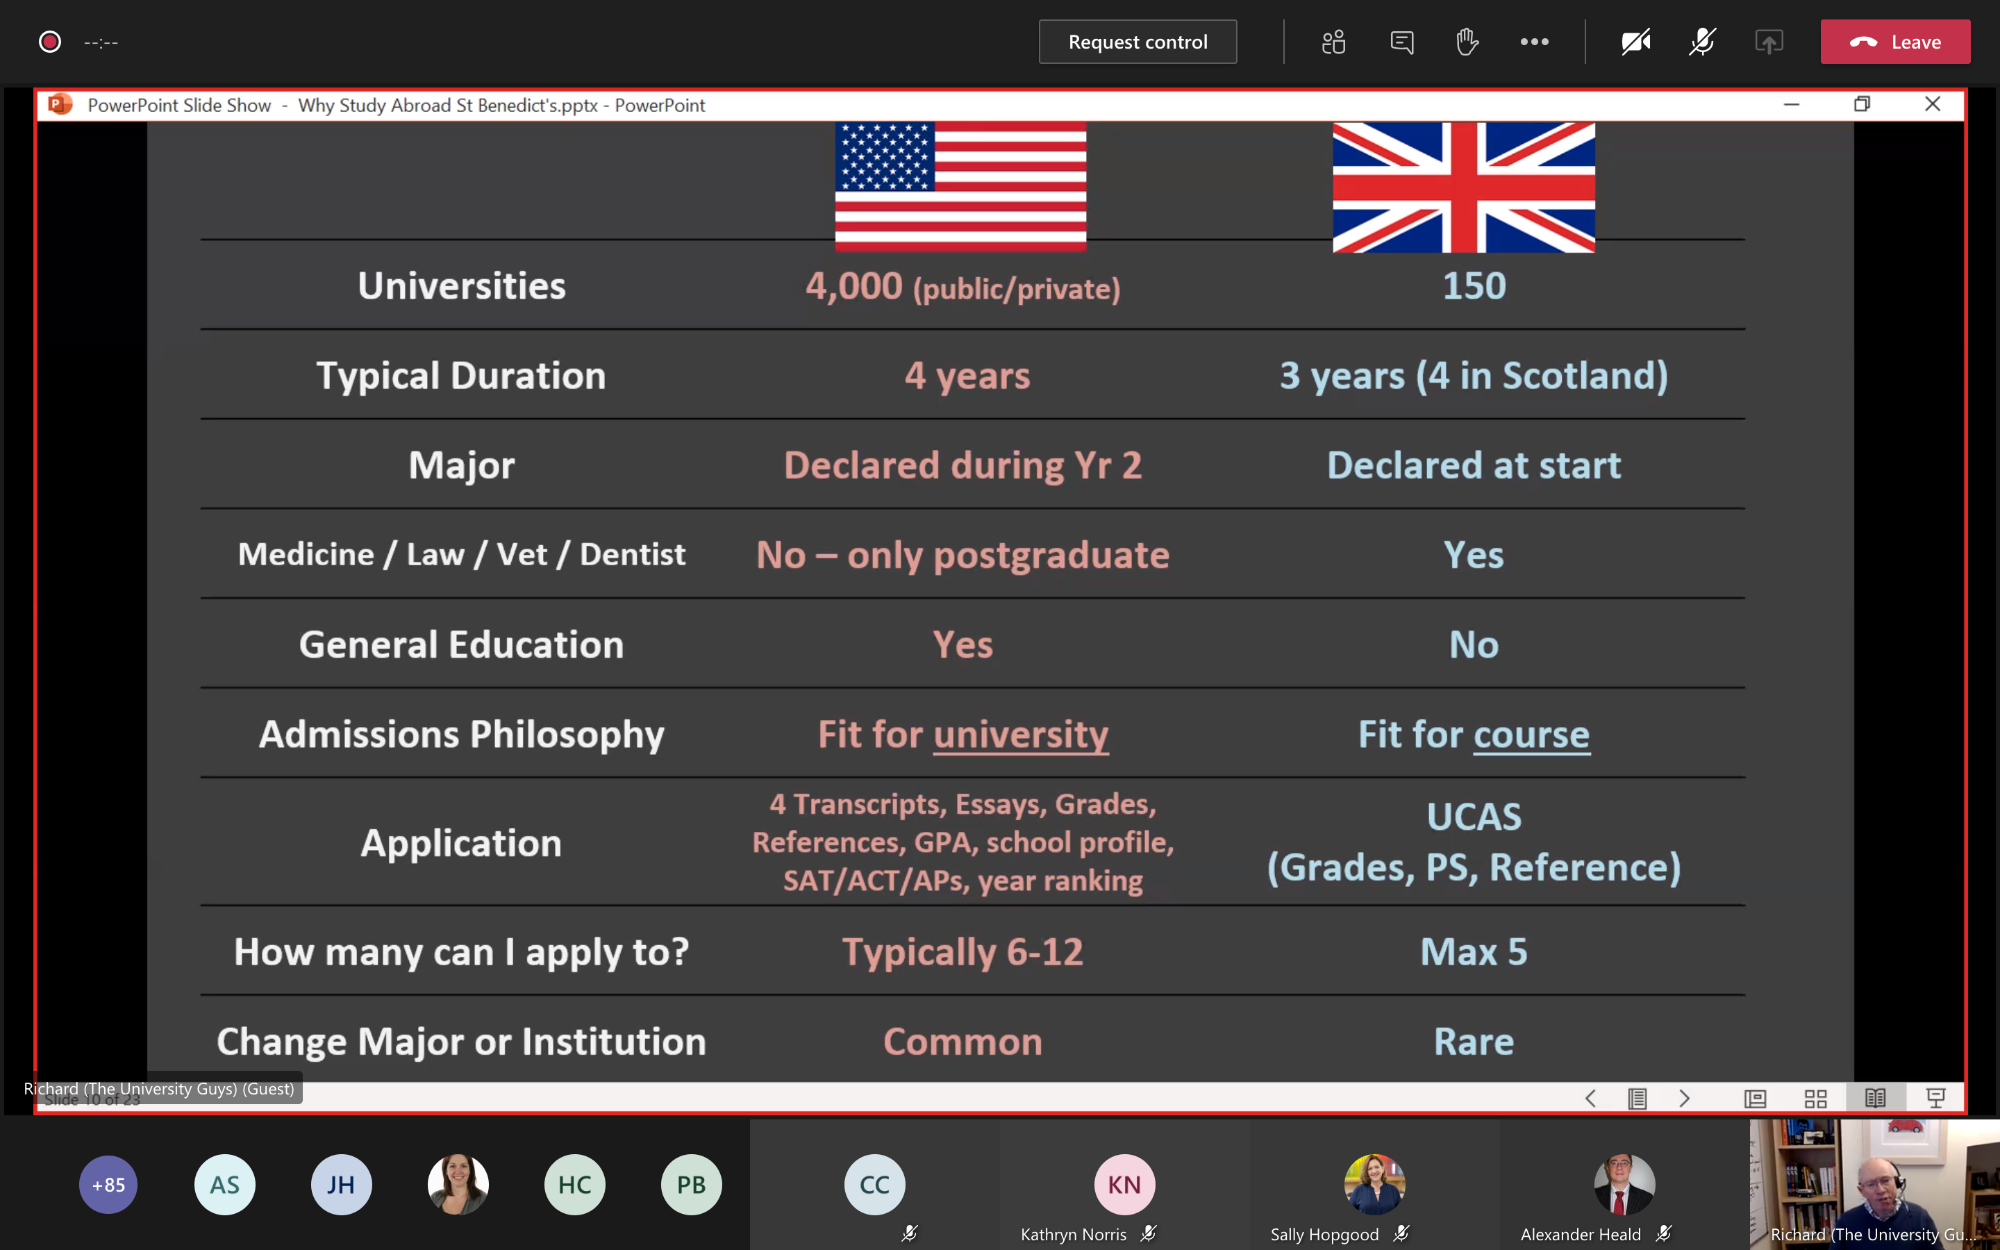Click the 'Declared at start' cell

click(1474, 466)
